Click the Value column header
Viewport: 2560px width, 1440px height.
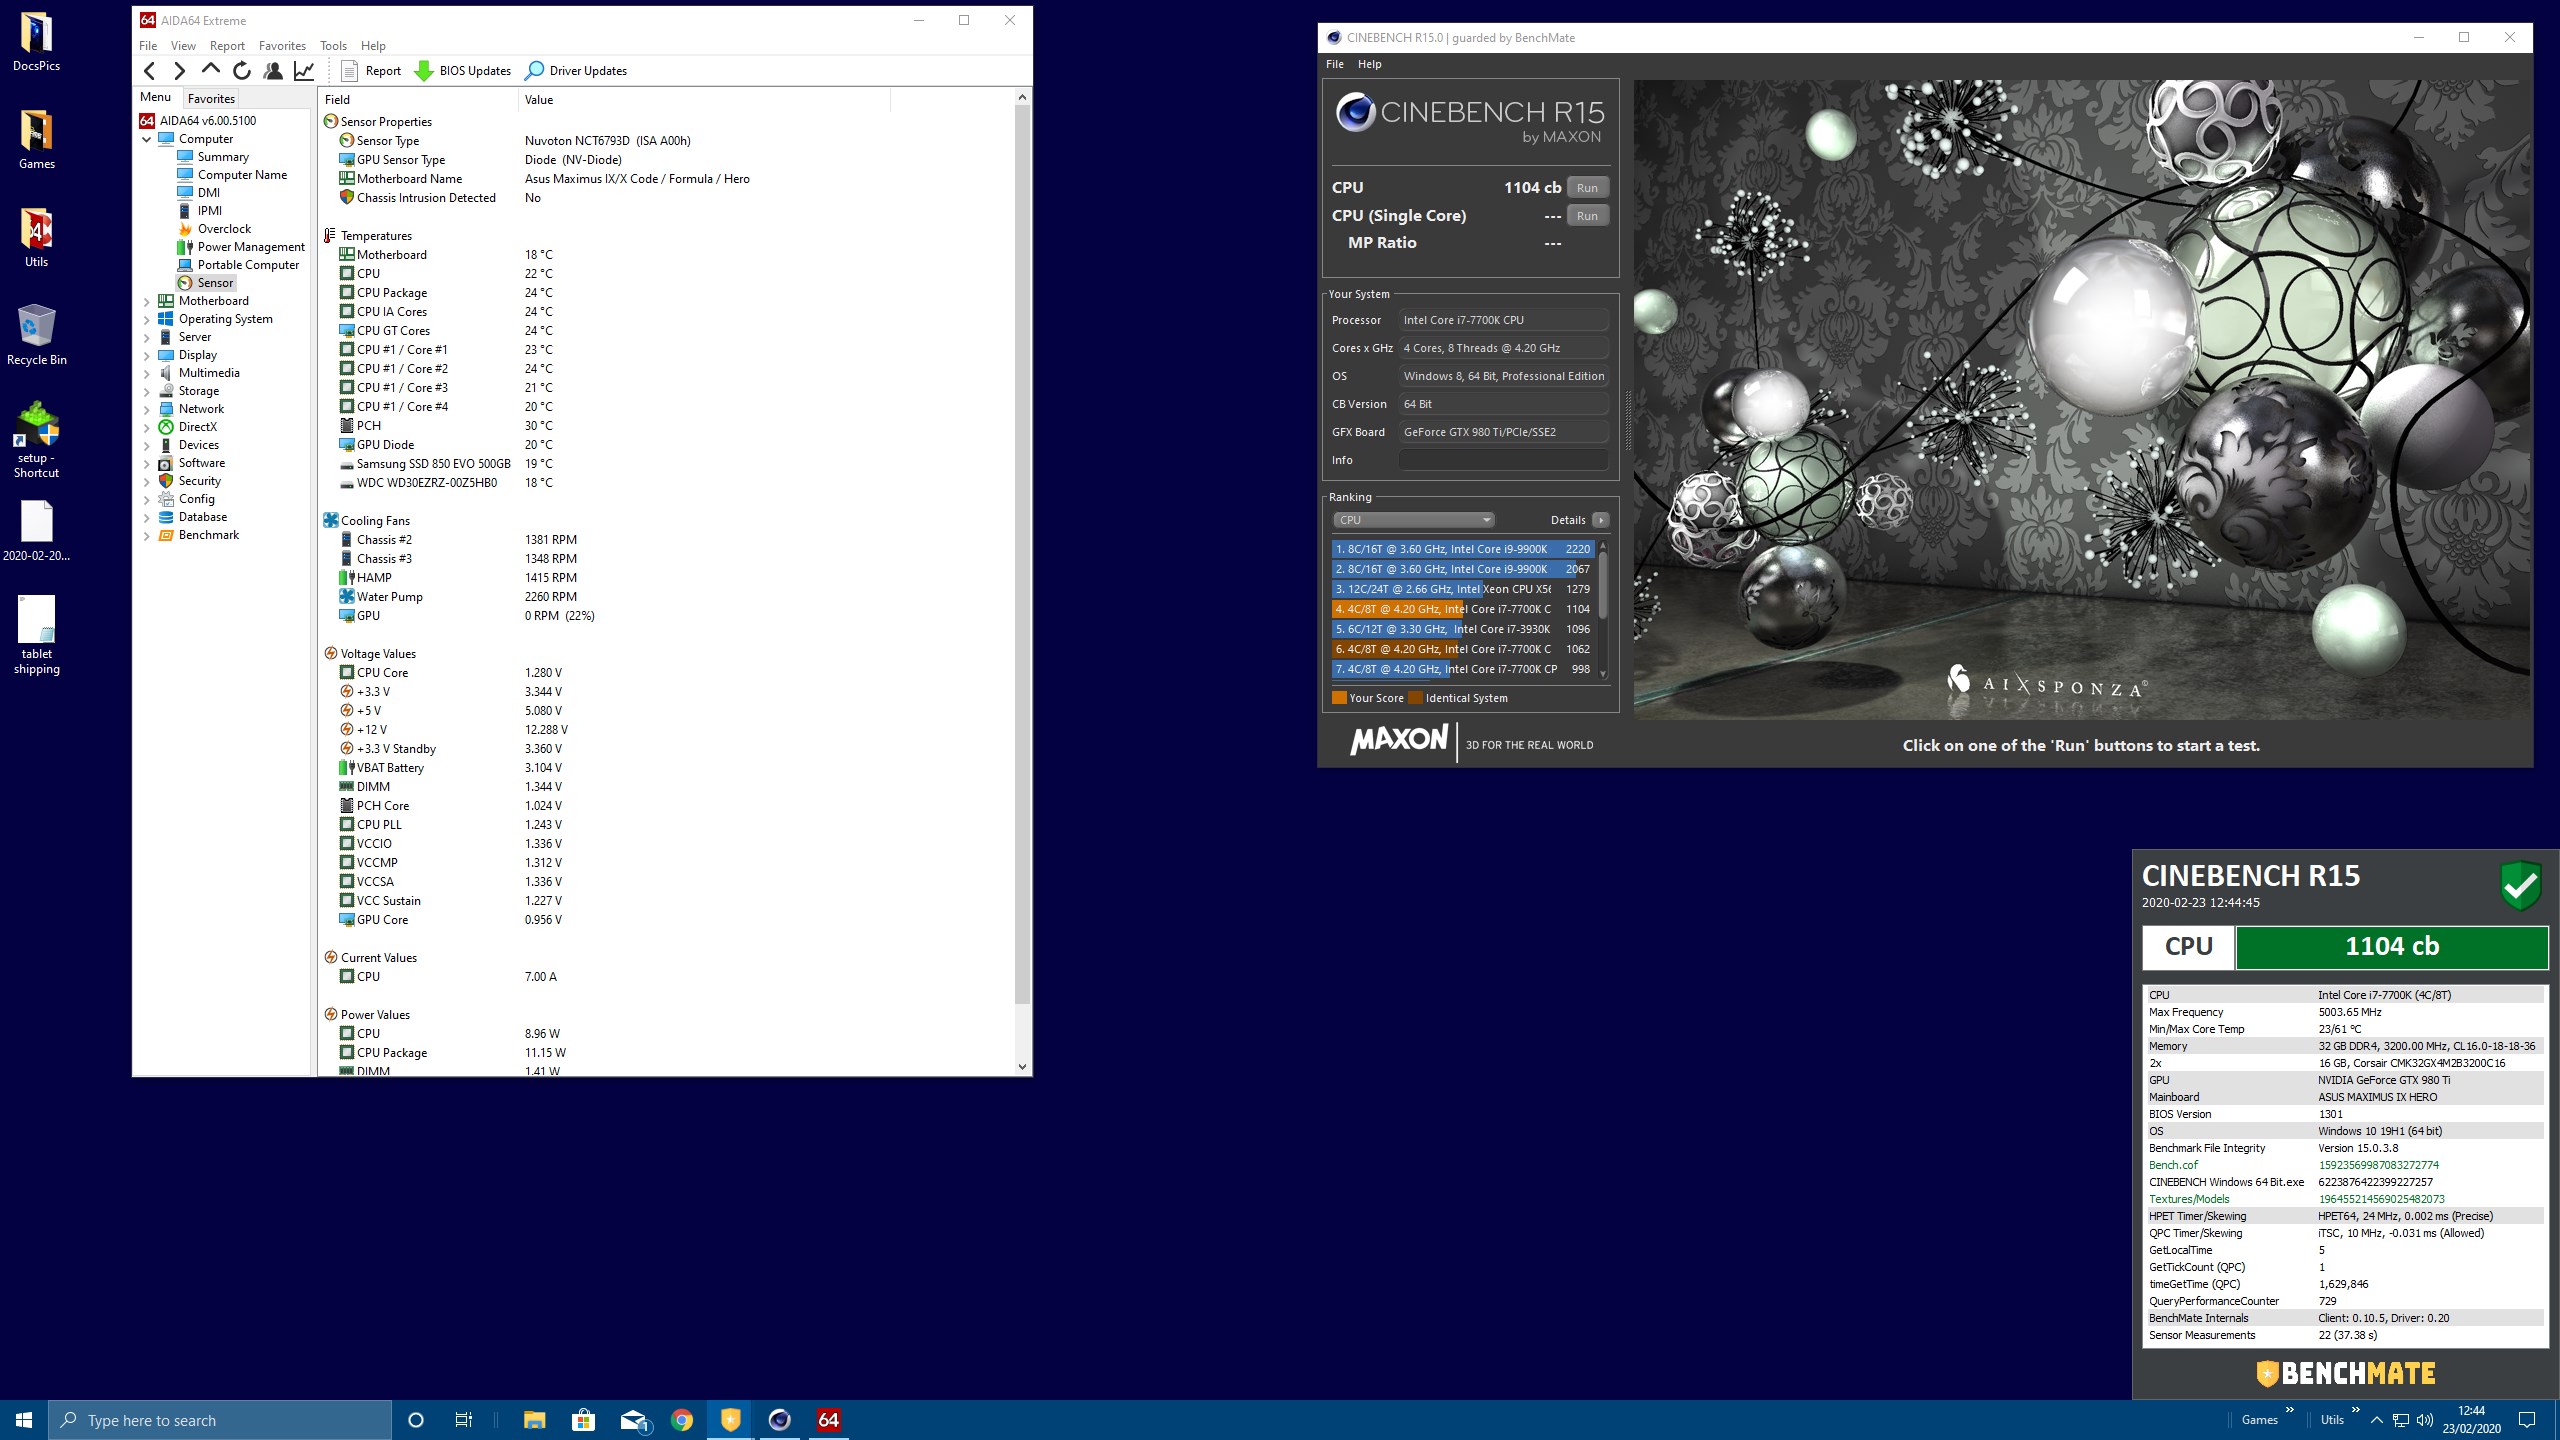(x=704, y=99)
